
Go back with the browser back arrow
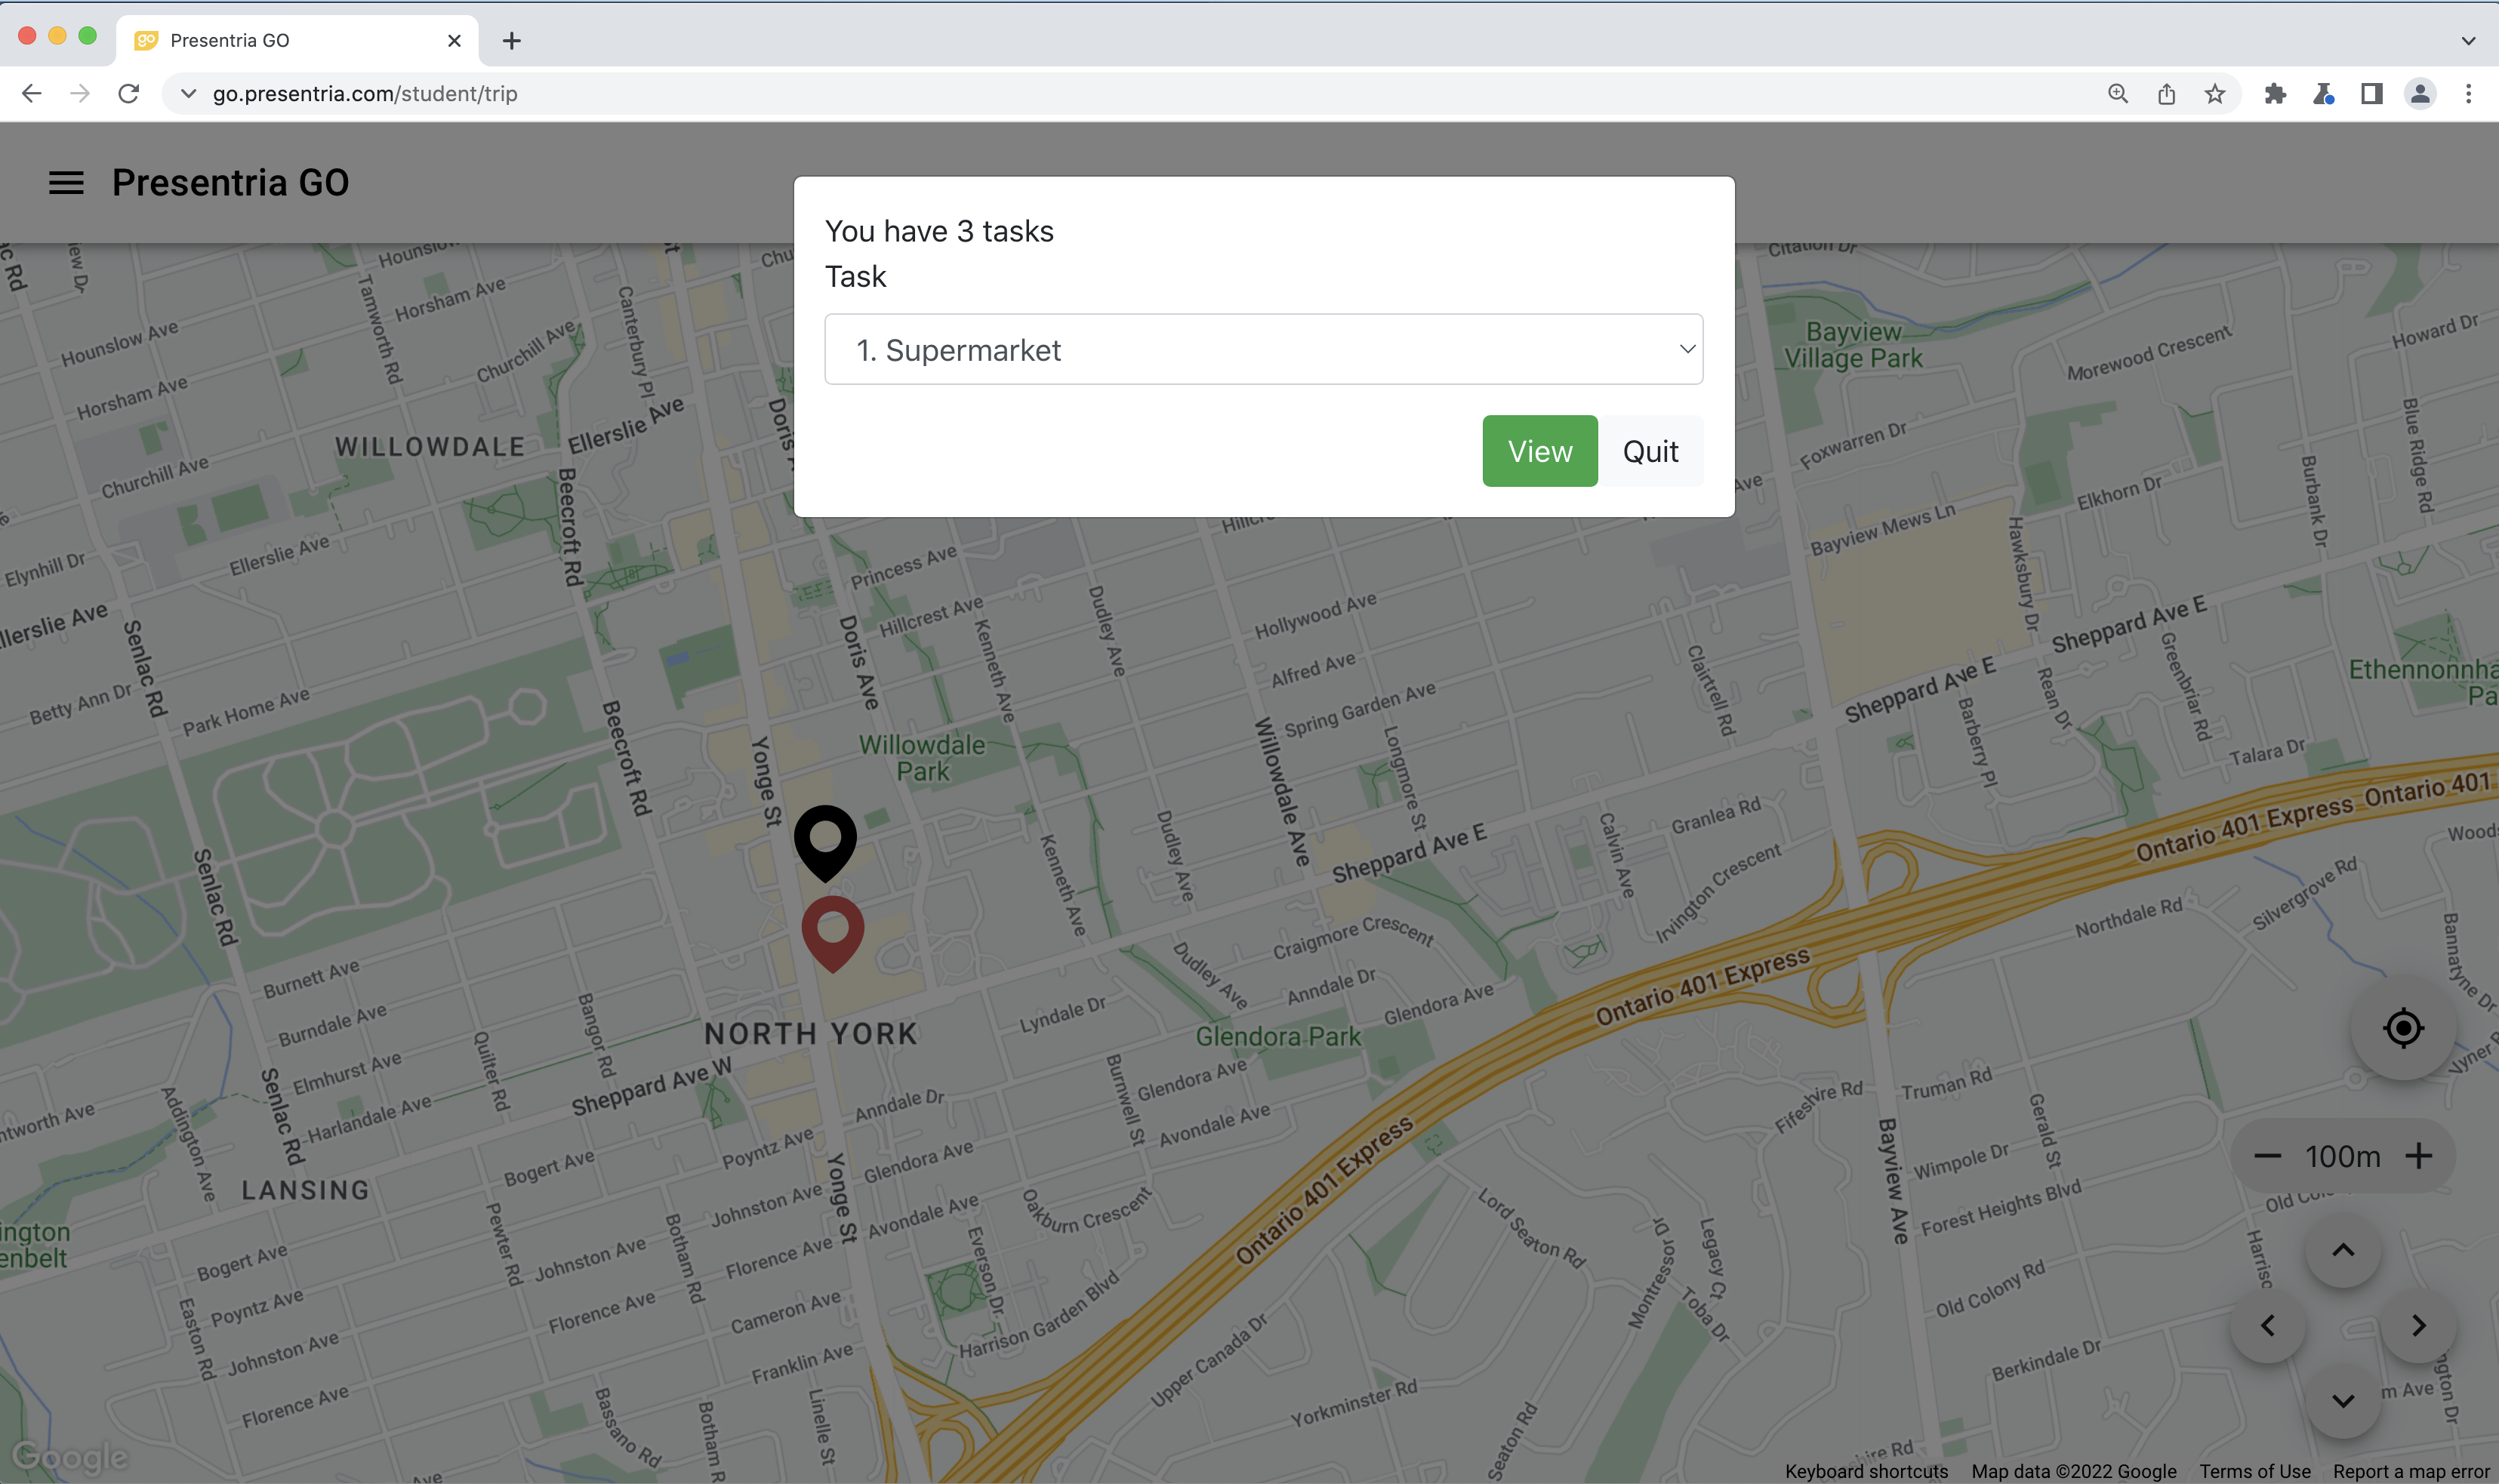(x=31, y=94)
